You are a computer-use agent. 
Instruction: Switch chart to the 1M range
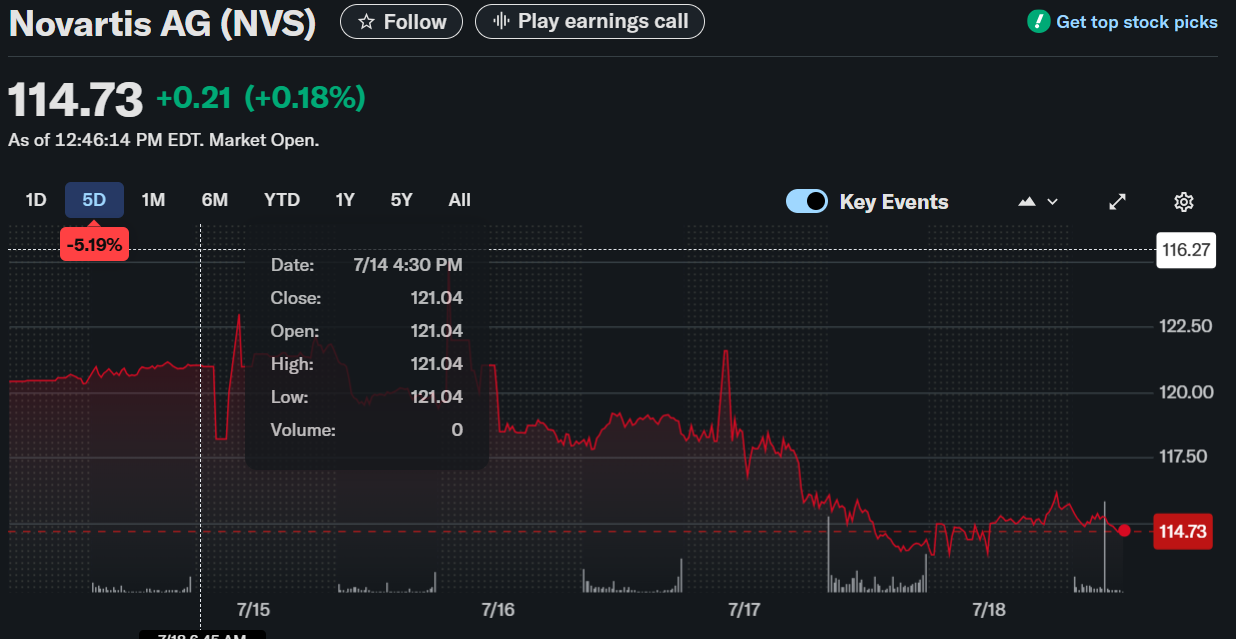(153, 200)
